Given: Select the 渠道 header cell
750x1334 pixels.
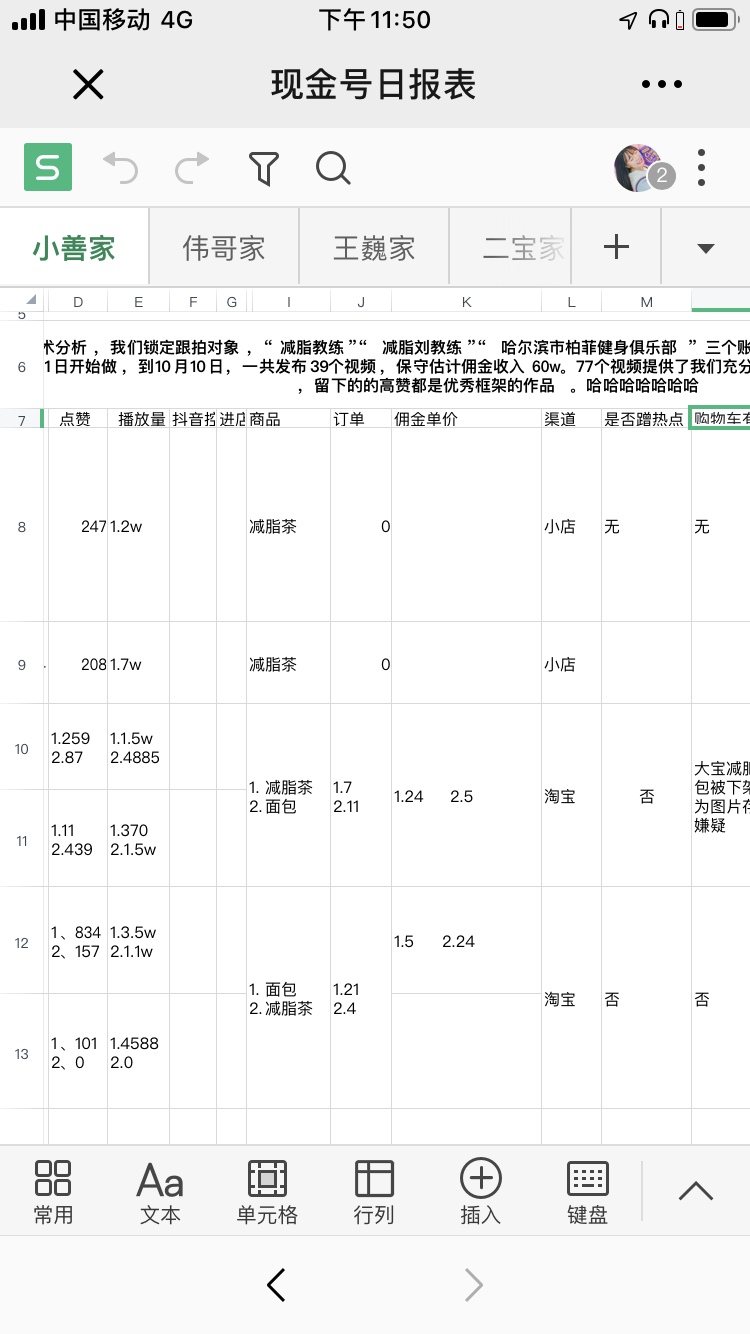Looking at the screenshot, I should pyautogui.click(x=571, y=419).
